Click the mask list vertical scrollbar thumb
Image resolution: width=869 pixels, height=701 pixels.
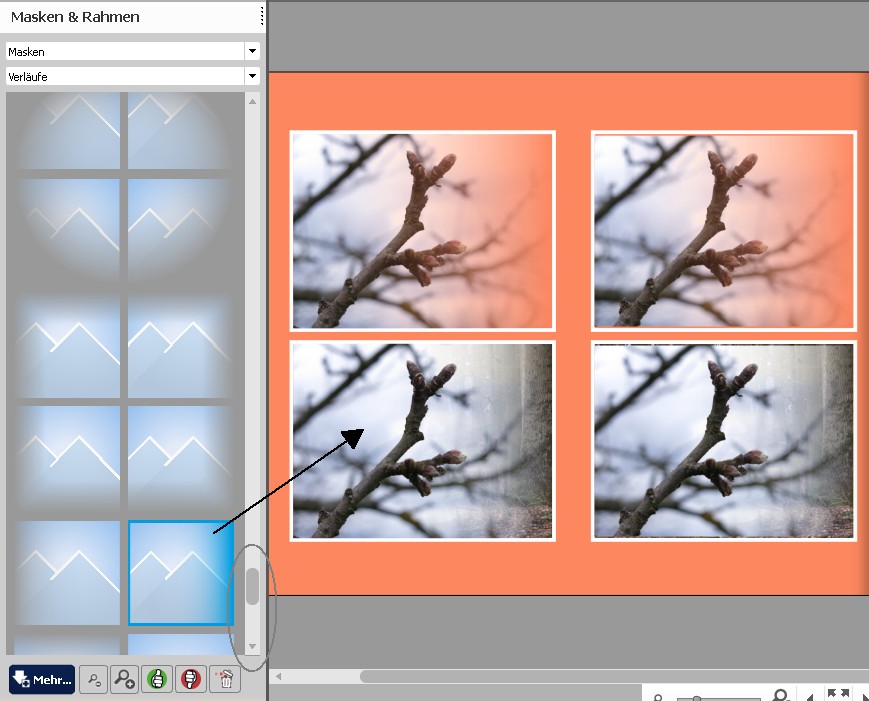(x=252, y=586)
